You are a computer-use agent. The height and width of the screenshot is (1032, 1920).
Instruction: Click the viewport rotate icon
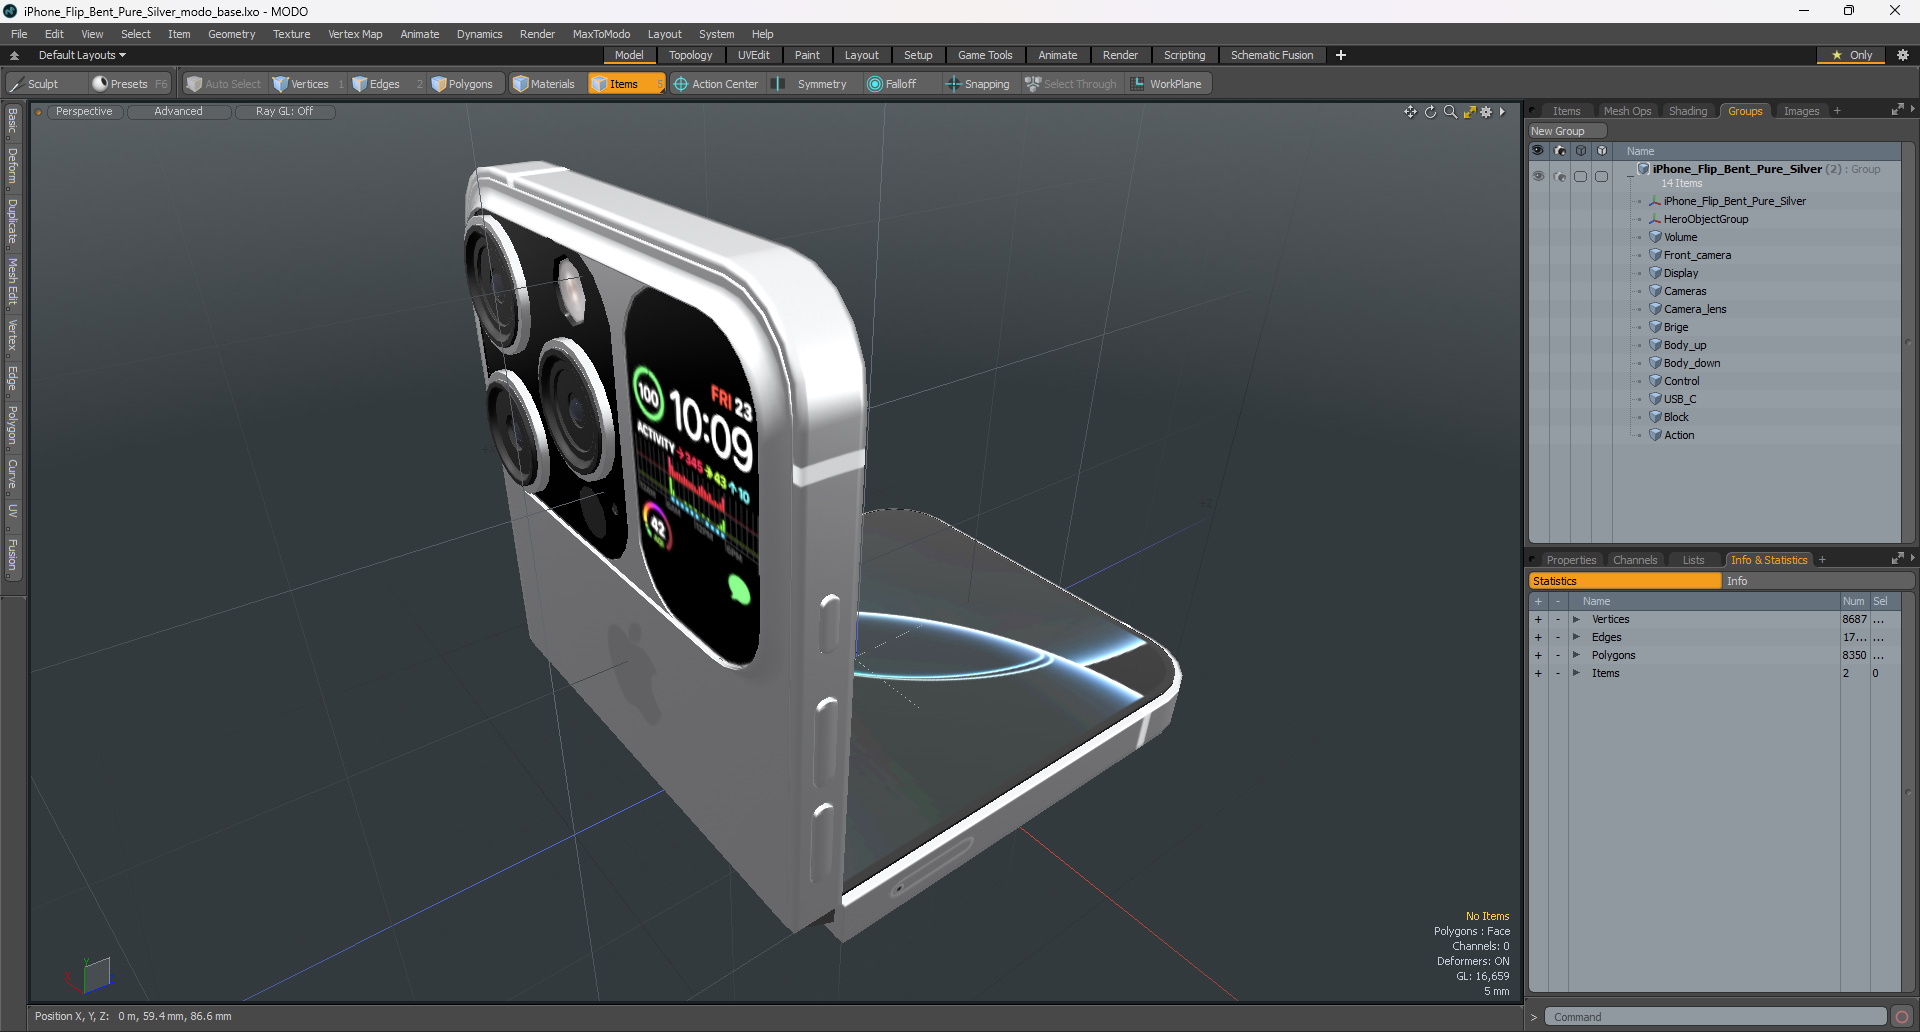(1430, 112)
